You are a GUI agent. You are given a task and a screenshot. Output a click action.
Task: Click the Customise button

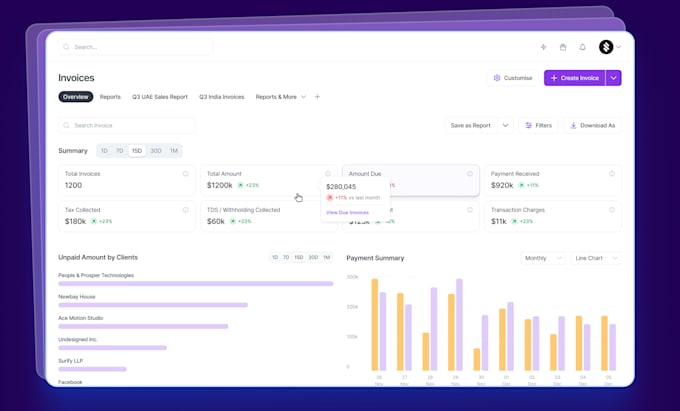click(x=513, y=78)
